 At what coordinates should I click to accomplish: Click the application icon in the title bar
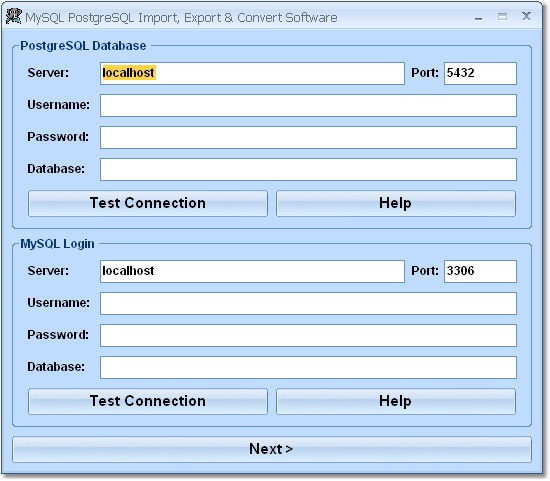point(14,17)
